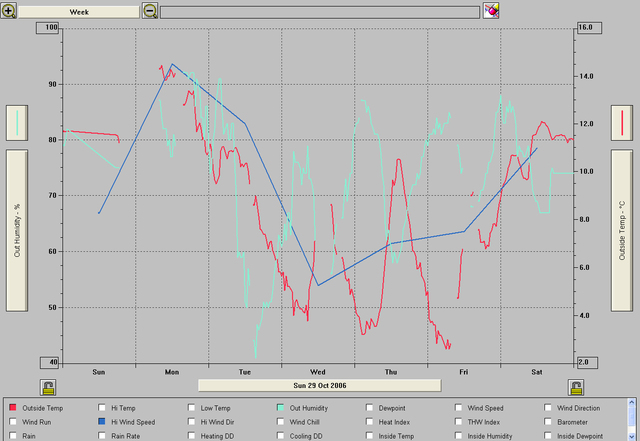Click the zoom out magnifier icon
This screenshot has width=640, height=441.
(150, 11)
